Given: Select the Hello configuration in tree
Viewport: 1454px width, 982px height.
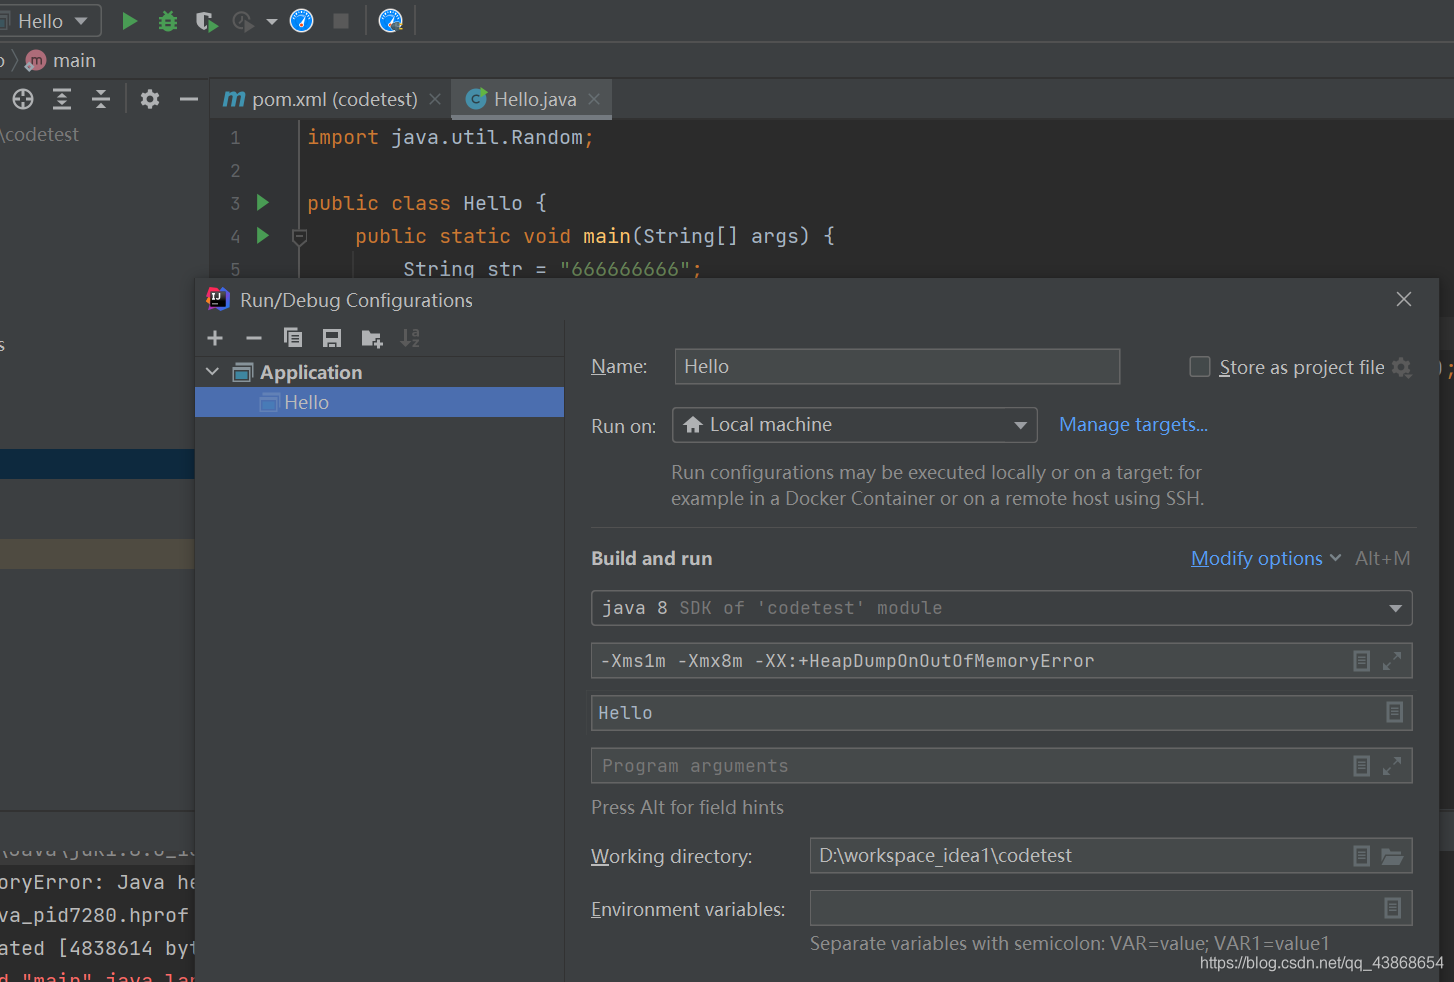Looking at the screenshot, I should 379,402.
